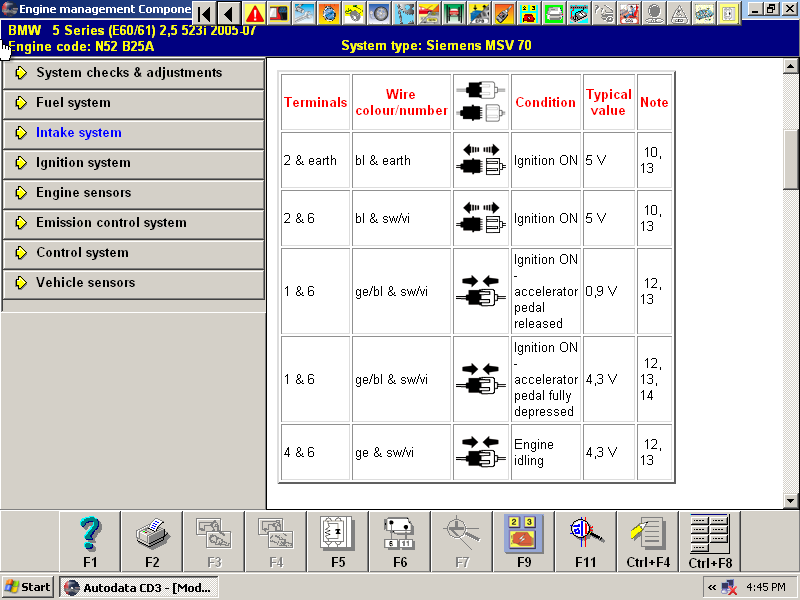Click the connector symbol in the '2 & earth' row
This screenshot has height=600, width=800.
coord(481,161)
